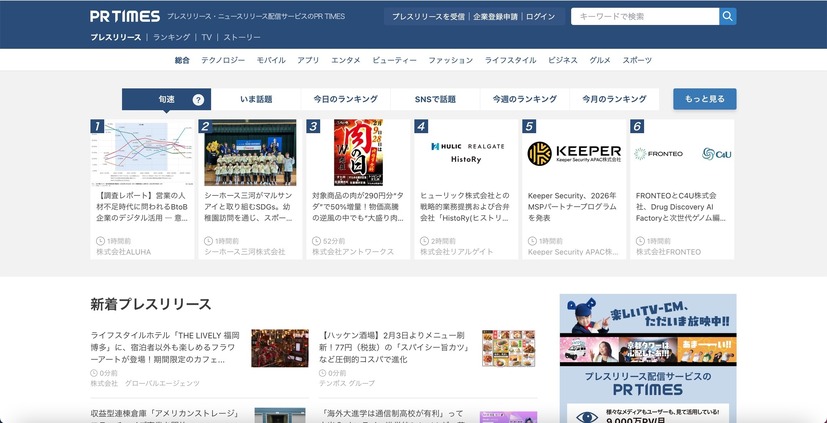Image resolution: width=827 pixels, height=423 pixels.
Task: Open the グルメ category menu item
Action: coord(600,60)
